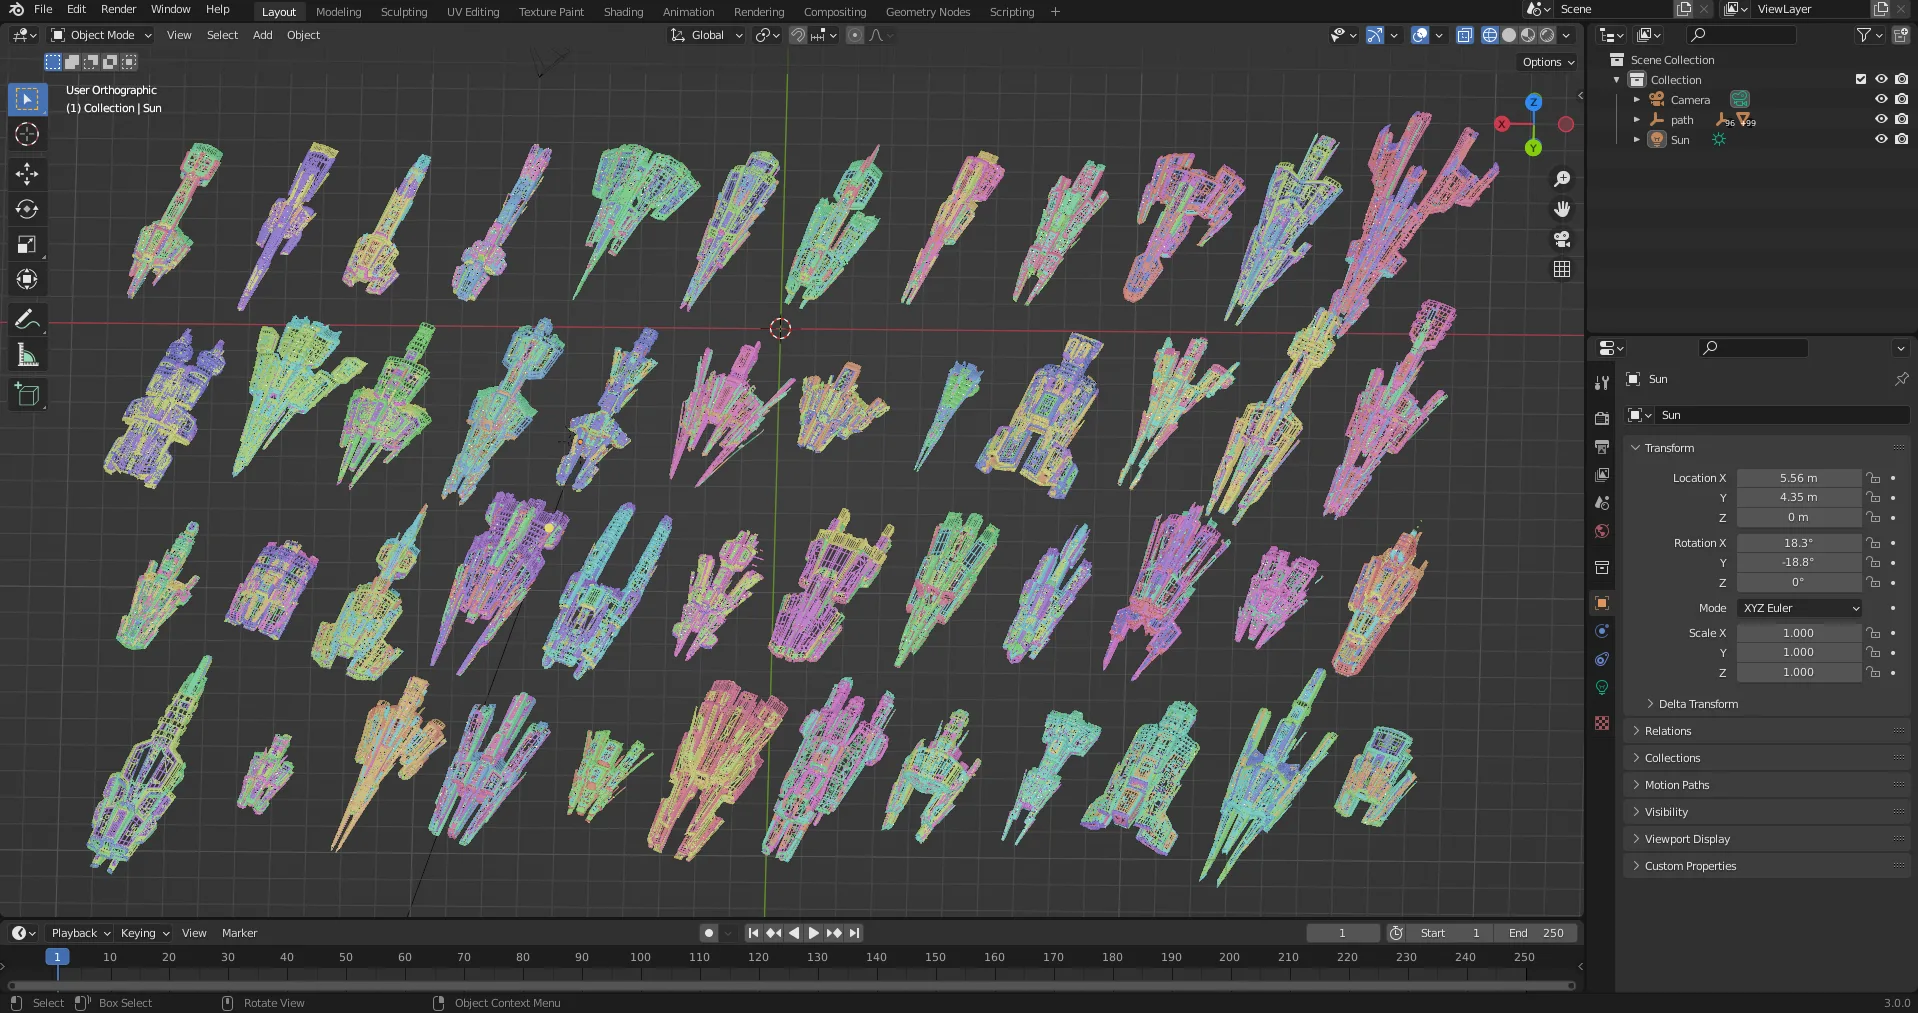Image resolution: width=1918 pixels, height=1013 pixels.
Task: Switch orthographic/perspective grid icon
Action: coord(1562,269)
